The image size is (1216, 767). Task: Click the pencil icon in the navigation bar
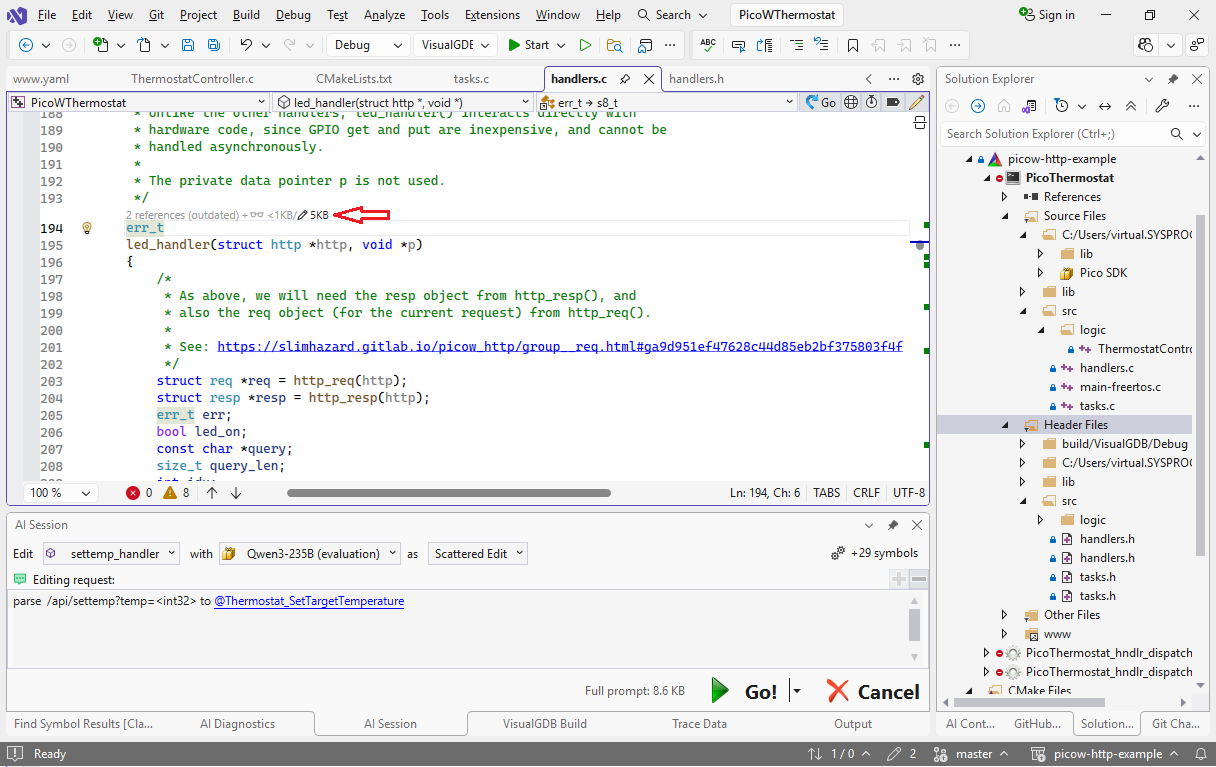[x=916, y=102]
